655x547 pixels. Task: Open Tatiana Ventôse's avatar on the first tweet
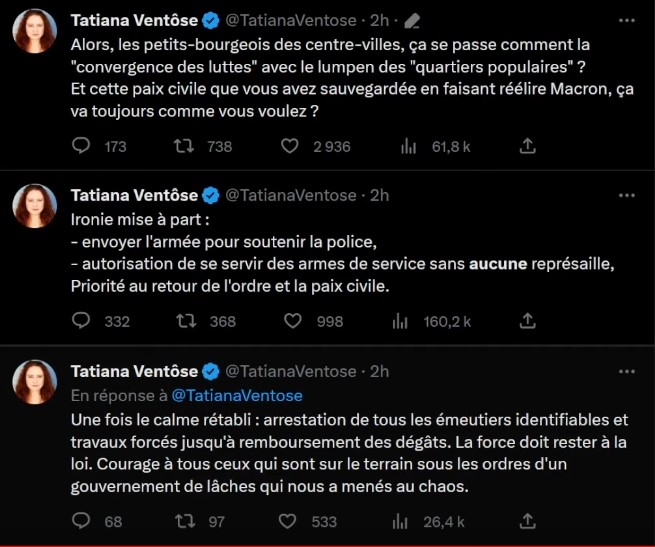34,31
